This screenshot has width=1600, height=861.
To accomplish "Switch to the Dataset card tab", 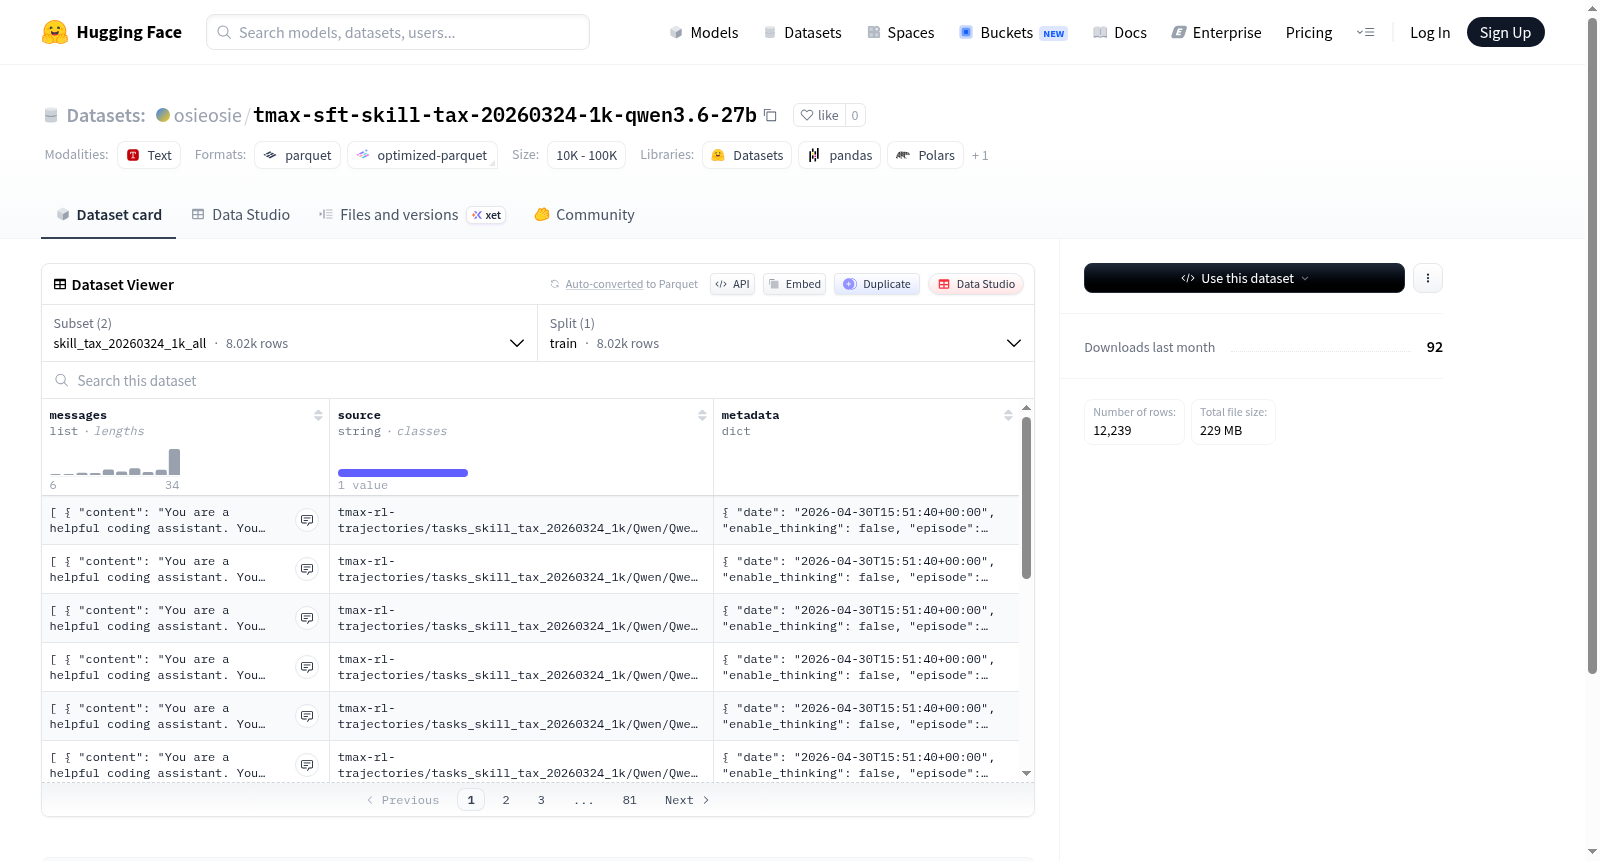I will (109, 215).
